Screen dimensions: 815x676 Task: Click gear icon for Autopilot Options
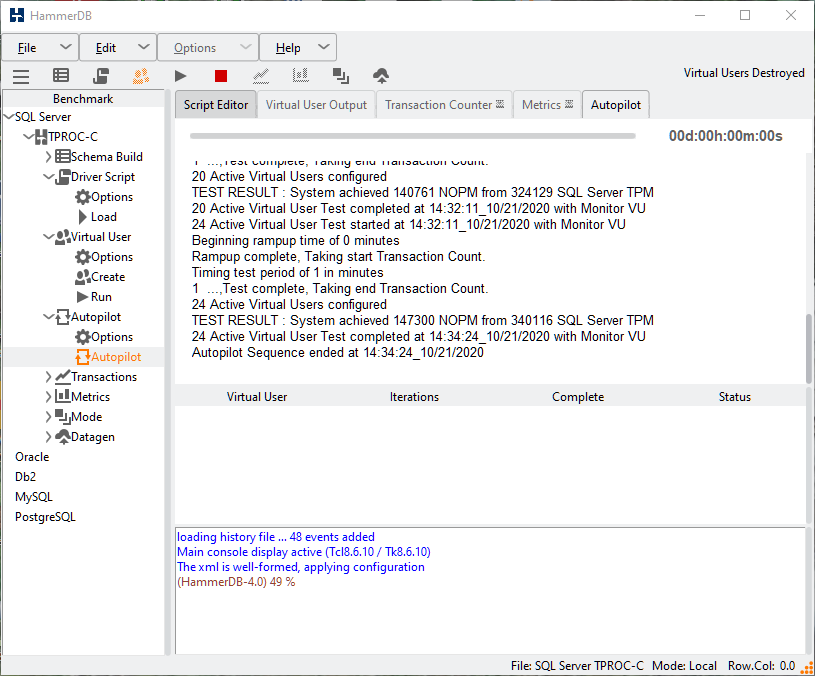(83, 337)
